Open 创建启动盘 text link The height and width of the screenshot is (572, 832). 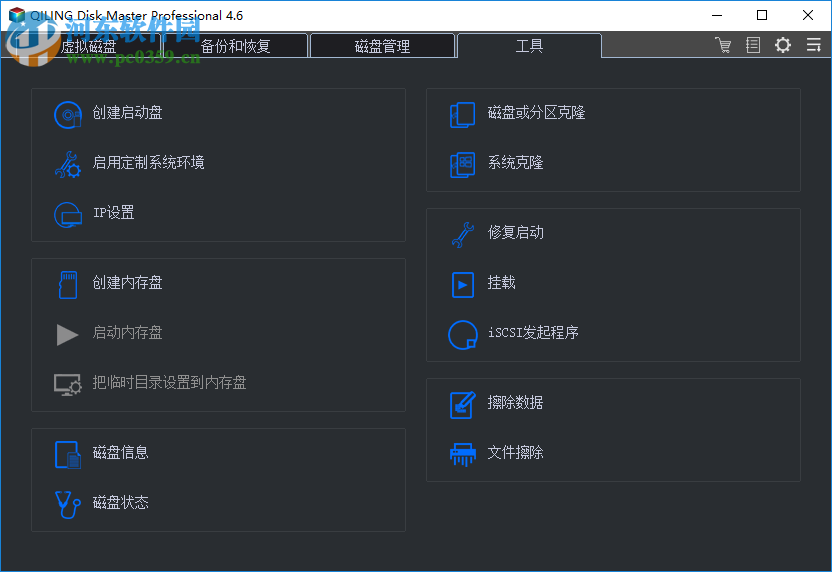127,112
